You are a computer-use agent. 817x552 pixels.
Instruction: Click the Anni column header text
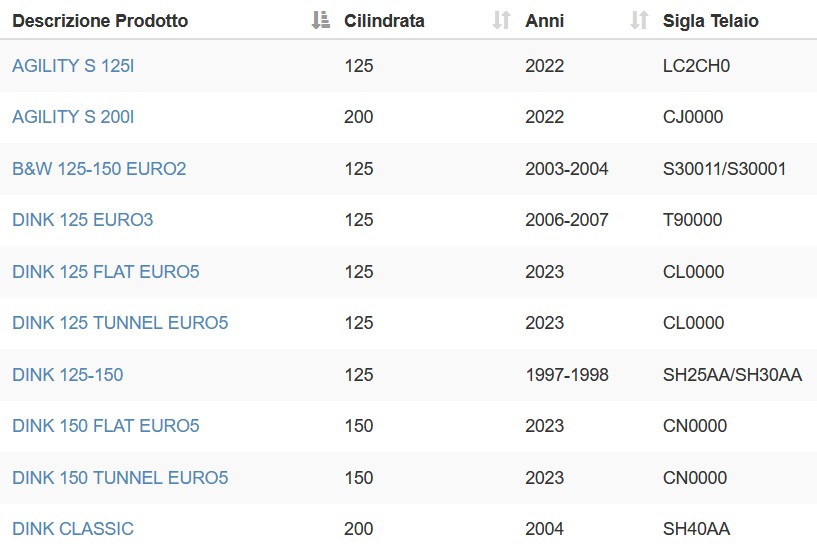click(544, 21)
